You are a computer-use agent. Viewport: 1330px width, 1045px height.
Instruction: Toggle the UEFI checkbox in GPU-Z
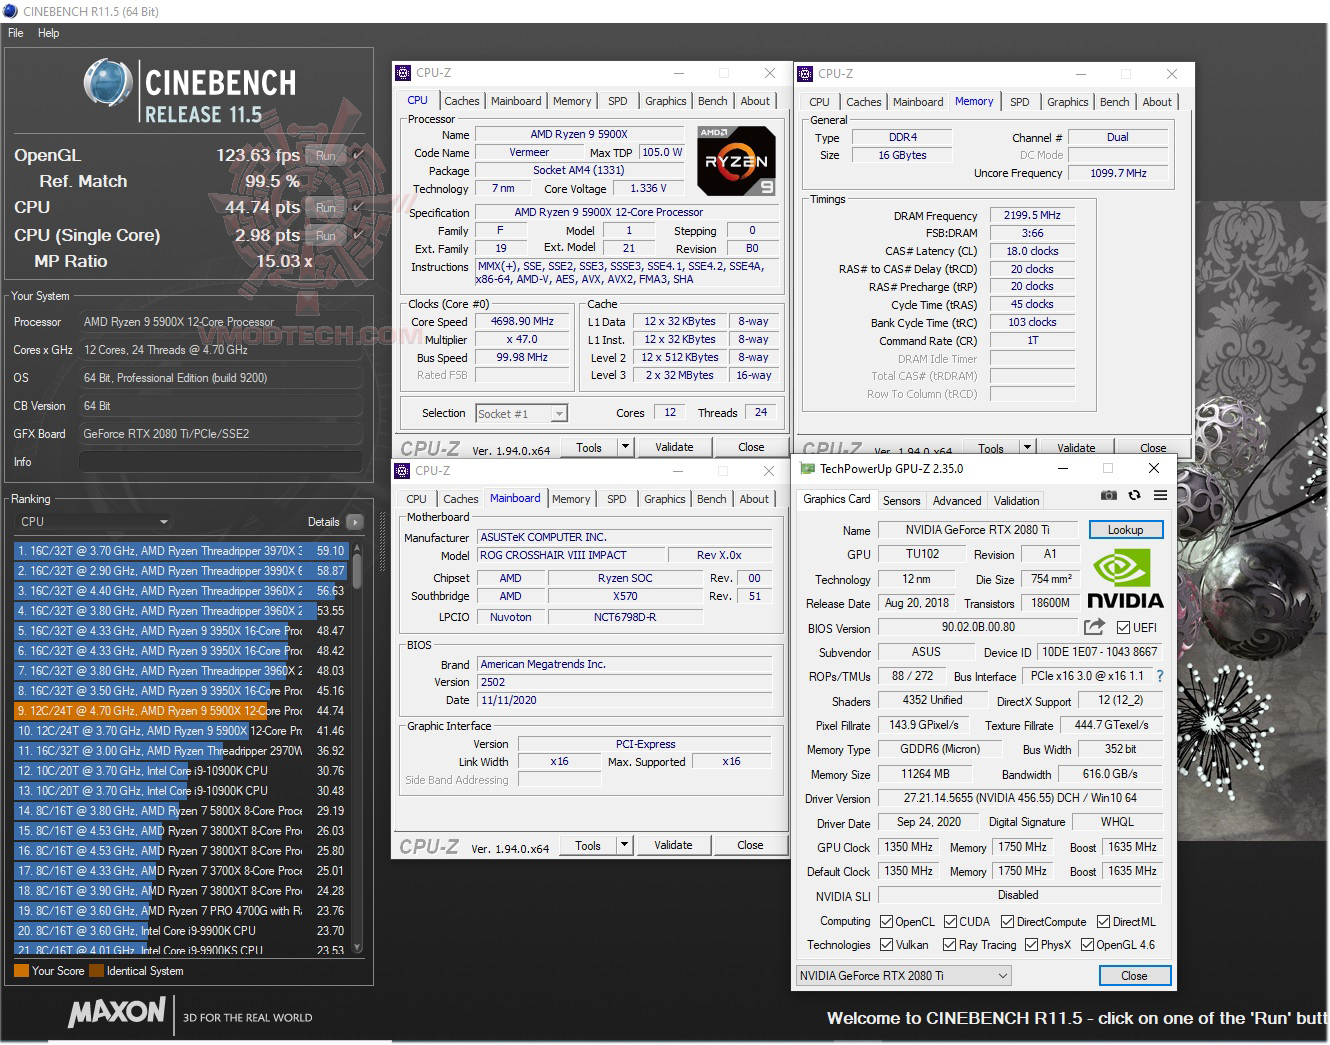pos(1123,628)
